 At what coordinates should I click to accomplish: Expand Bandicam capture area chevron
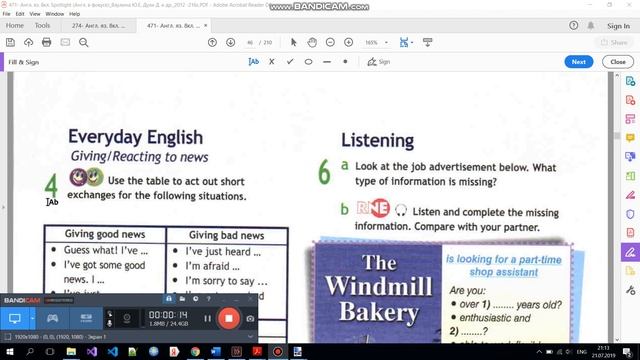[250, 337]
